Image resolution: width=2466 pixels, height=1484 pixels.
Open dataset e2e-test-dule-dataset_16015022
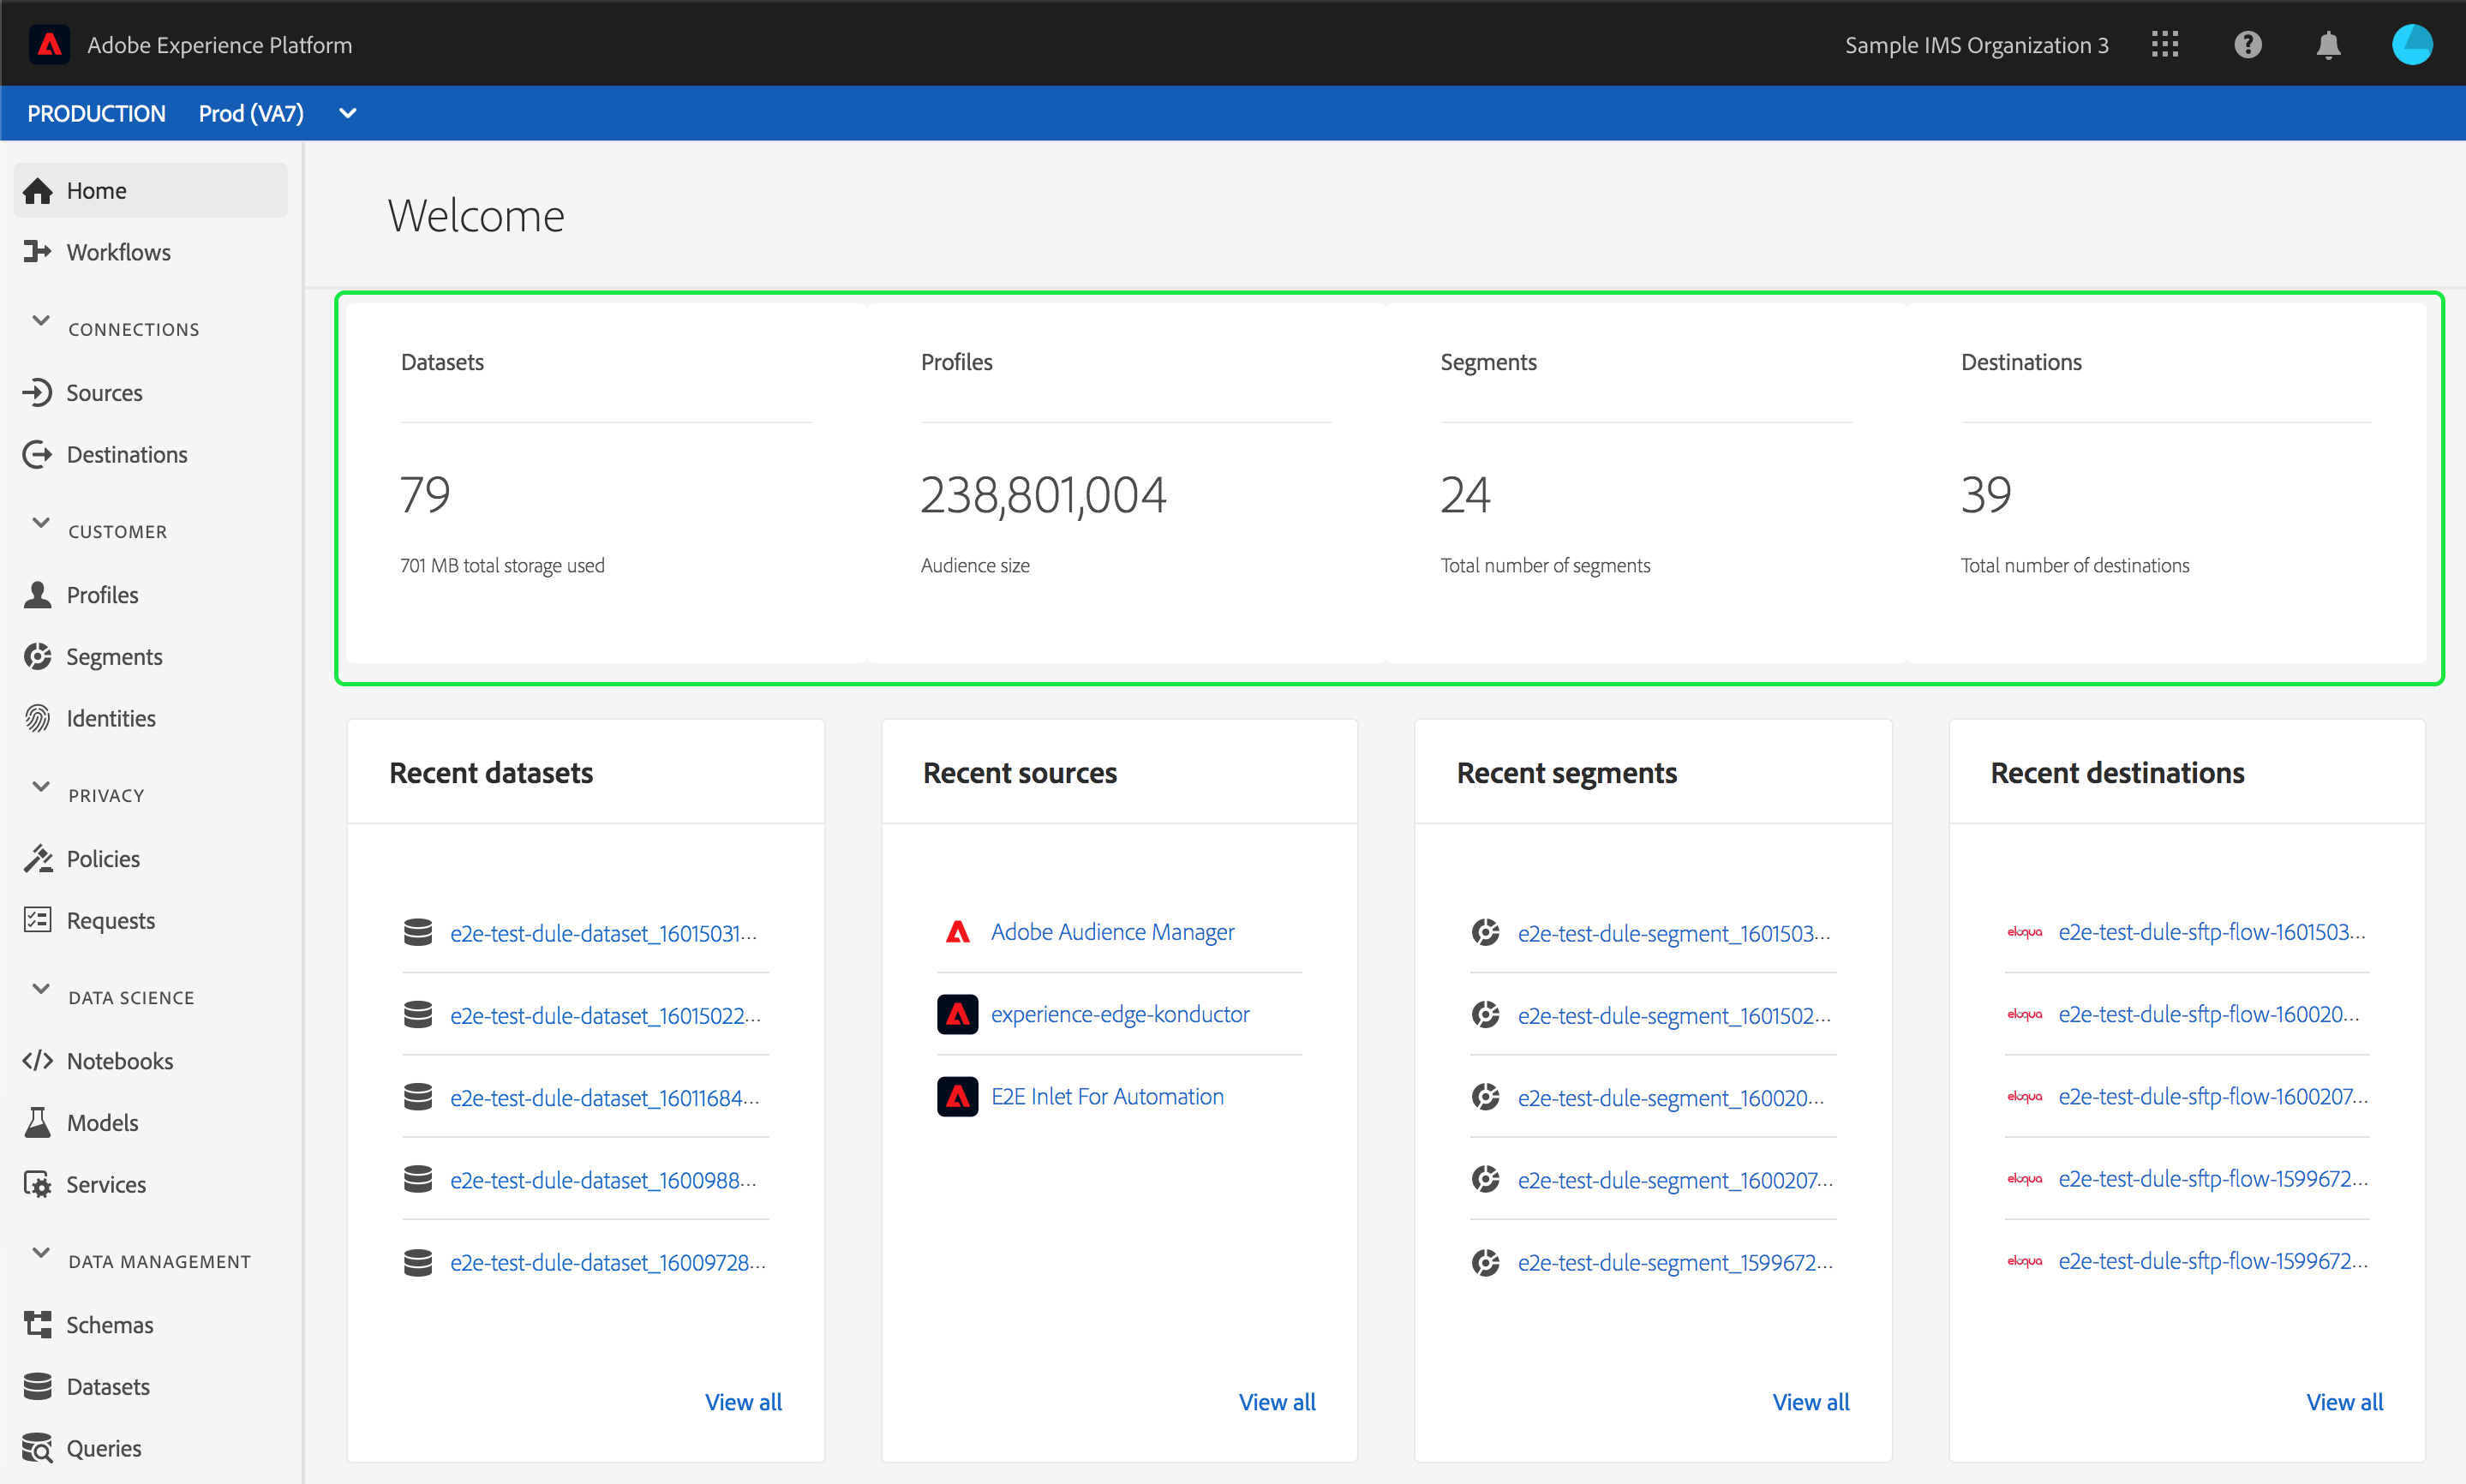pyautogui.click(x=605, y=1015)
